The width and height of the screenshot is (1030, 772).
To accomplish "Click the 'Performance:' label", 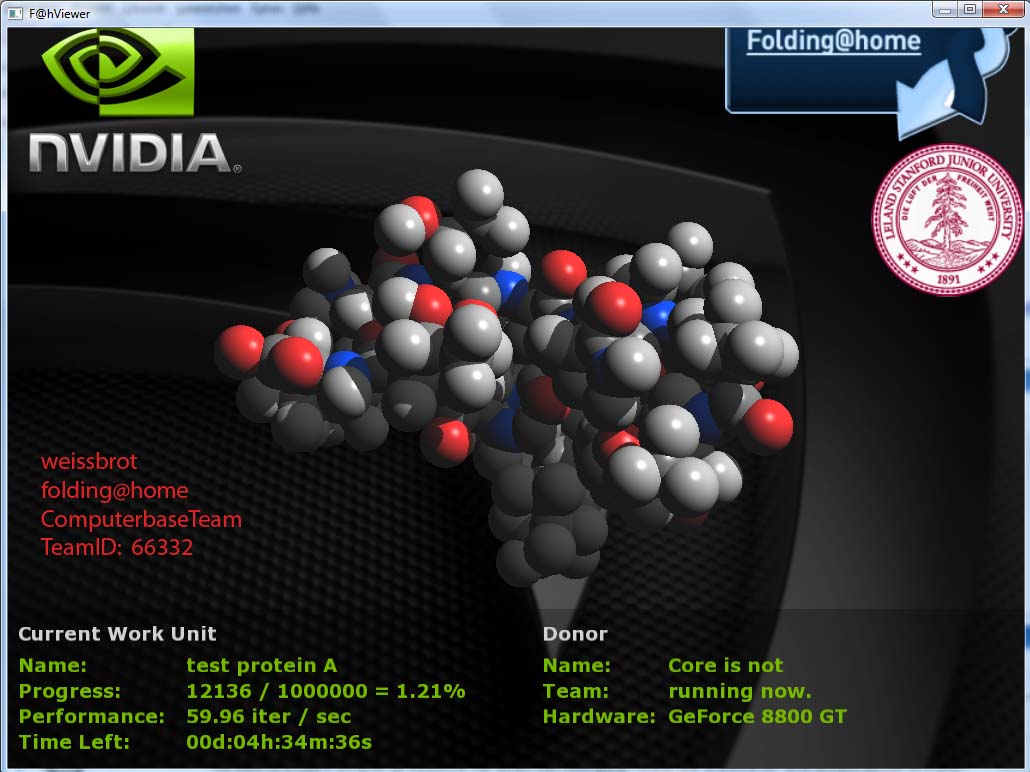I will (x=91, y=716).
